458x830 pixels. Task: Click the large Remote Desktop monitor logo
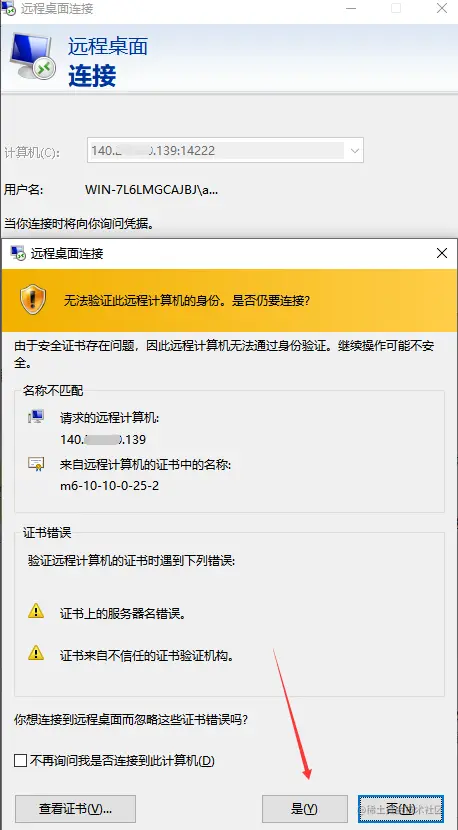point(34,56)
